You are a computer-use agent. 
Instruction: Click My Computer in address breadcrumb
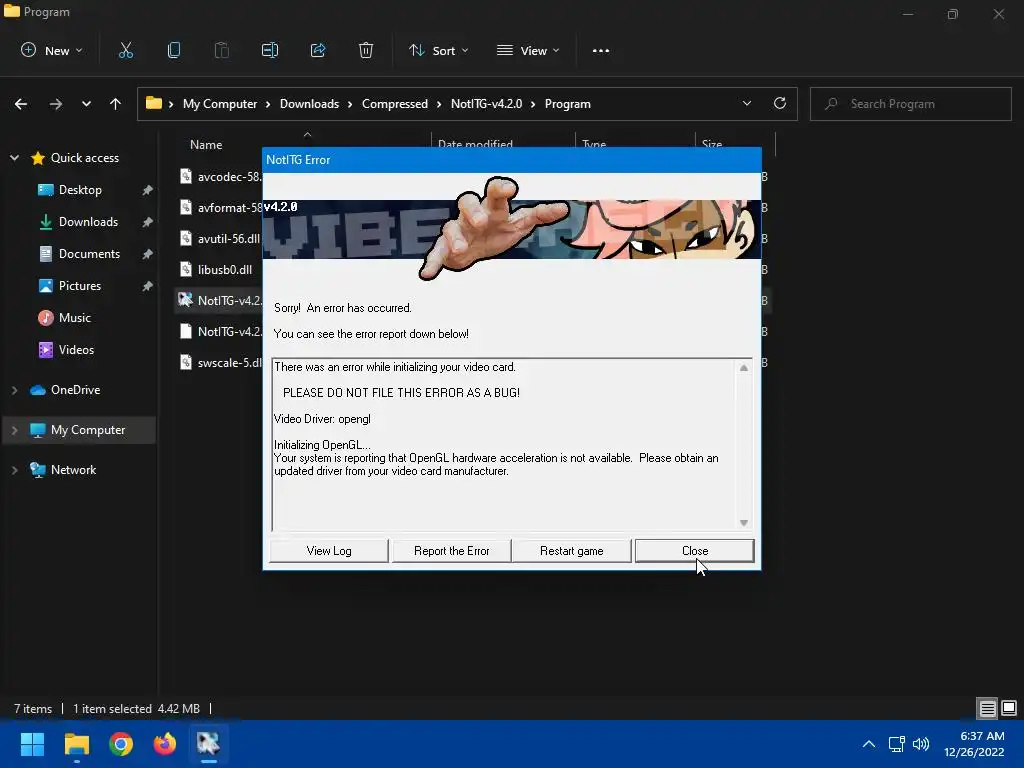[220, 104]
